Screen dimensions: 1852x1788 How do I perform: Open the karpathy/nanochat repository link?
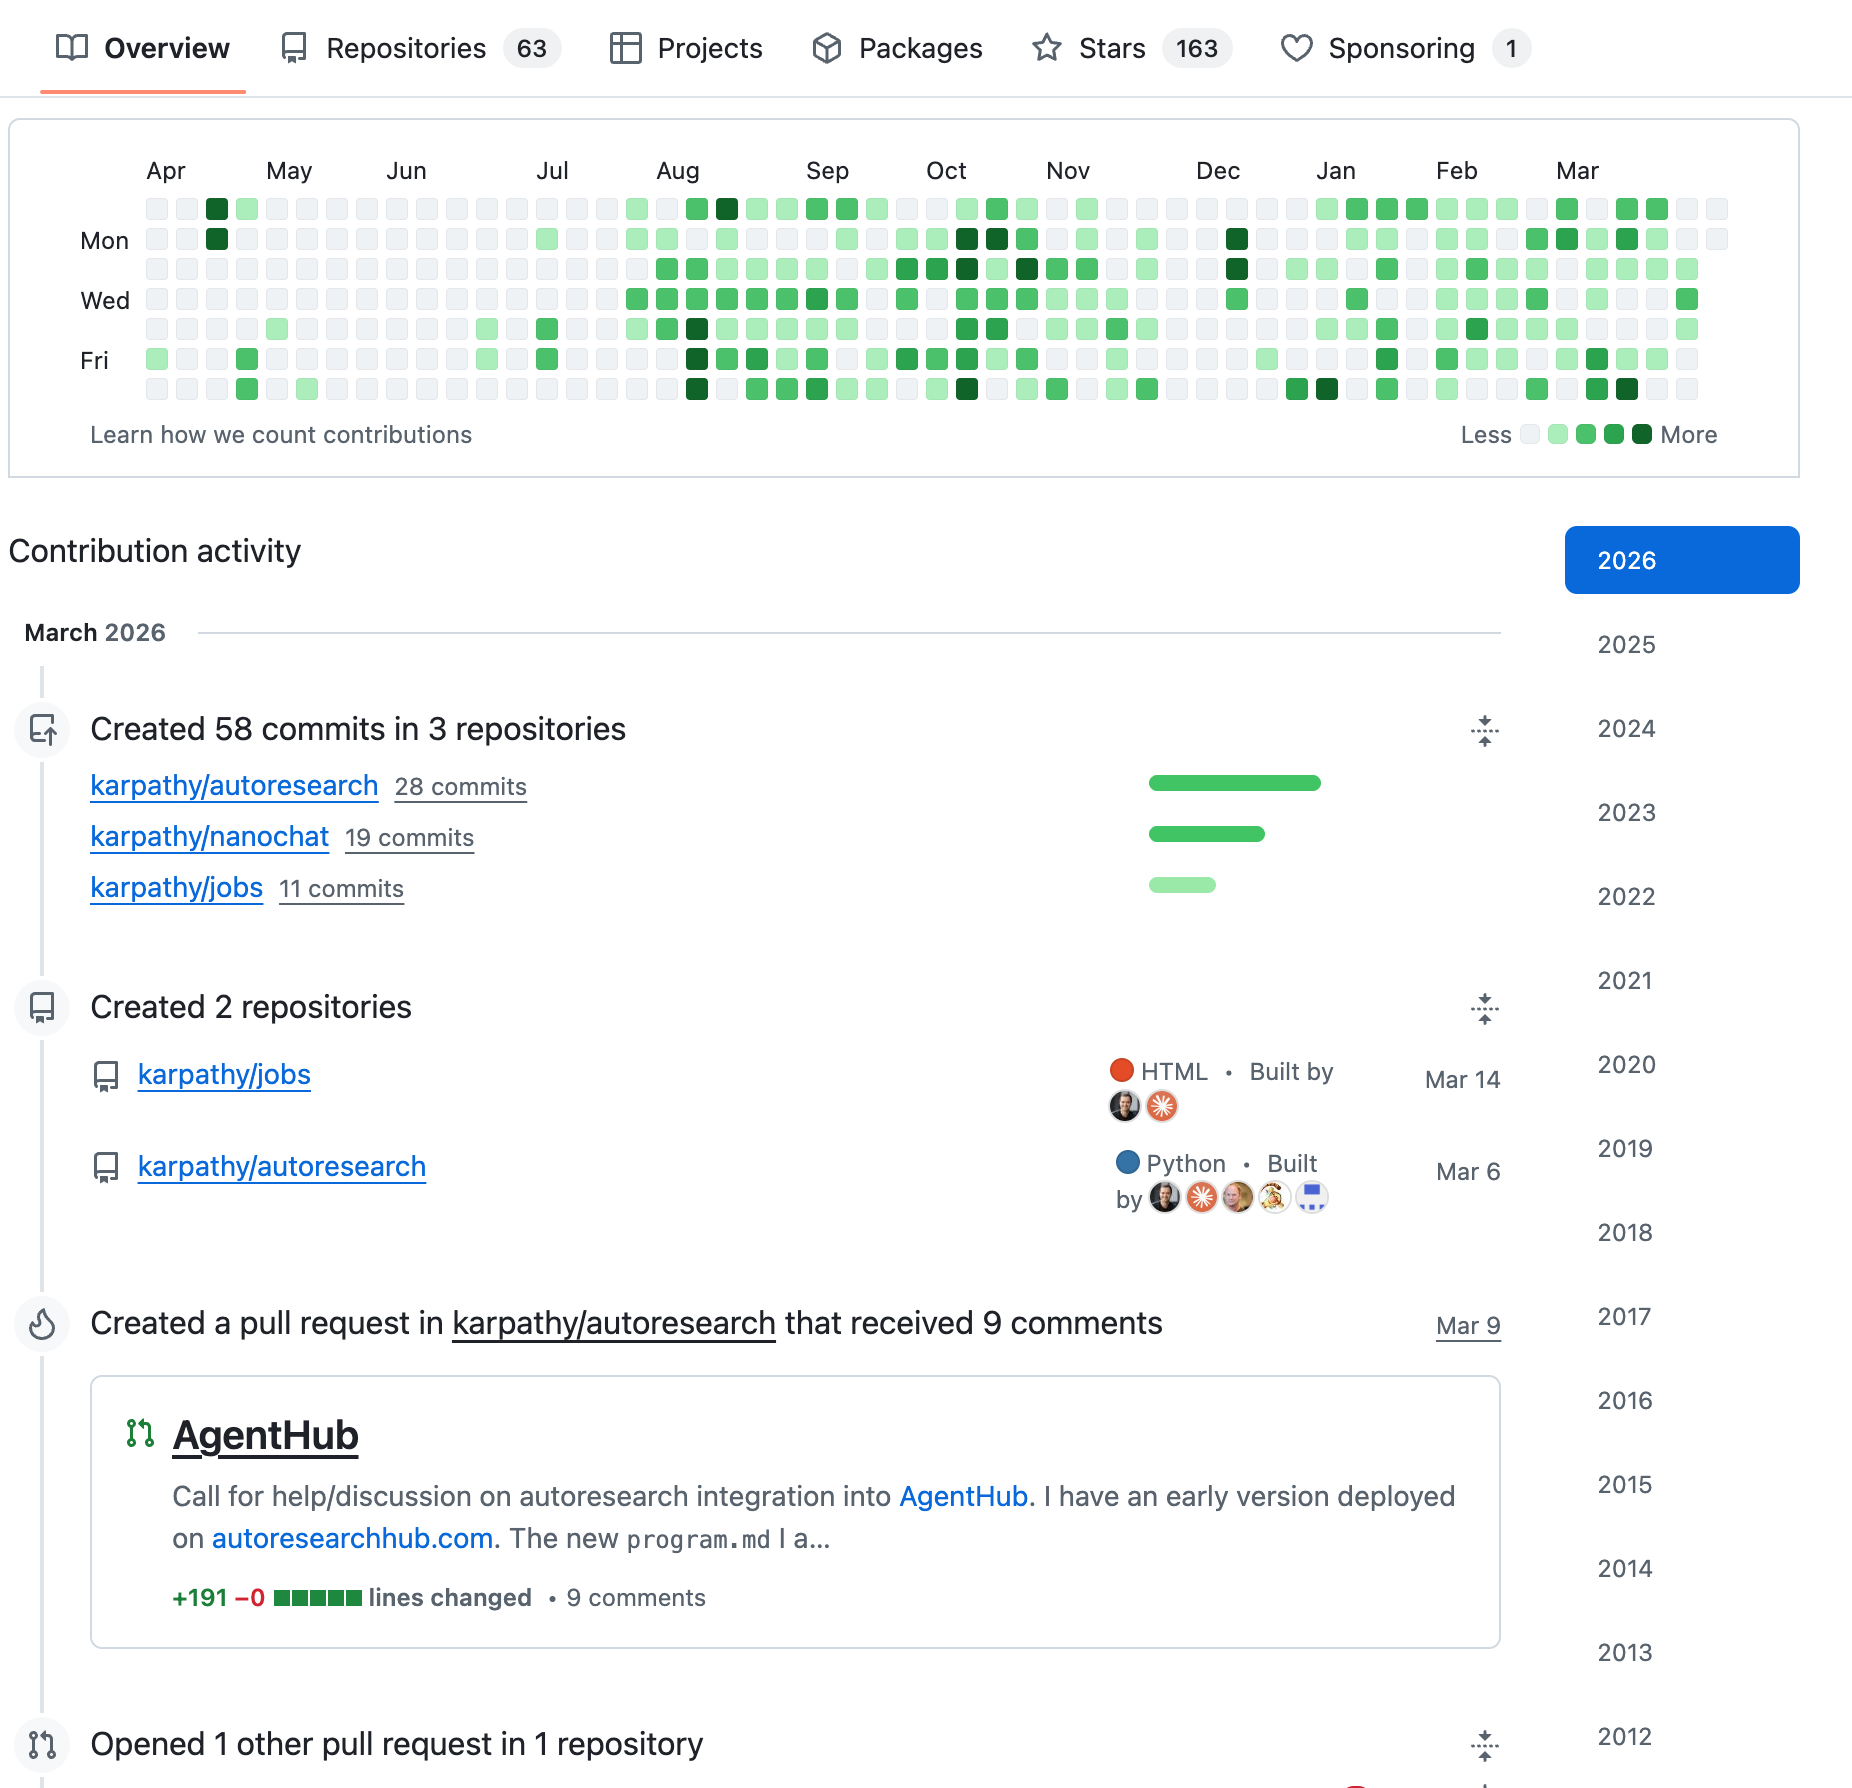(209, 837)
